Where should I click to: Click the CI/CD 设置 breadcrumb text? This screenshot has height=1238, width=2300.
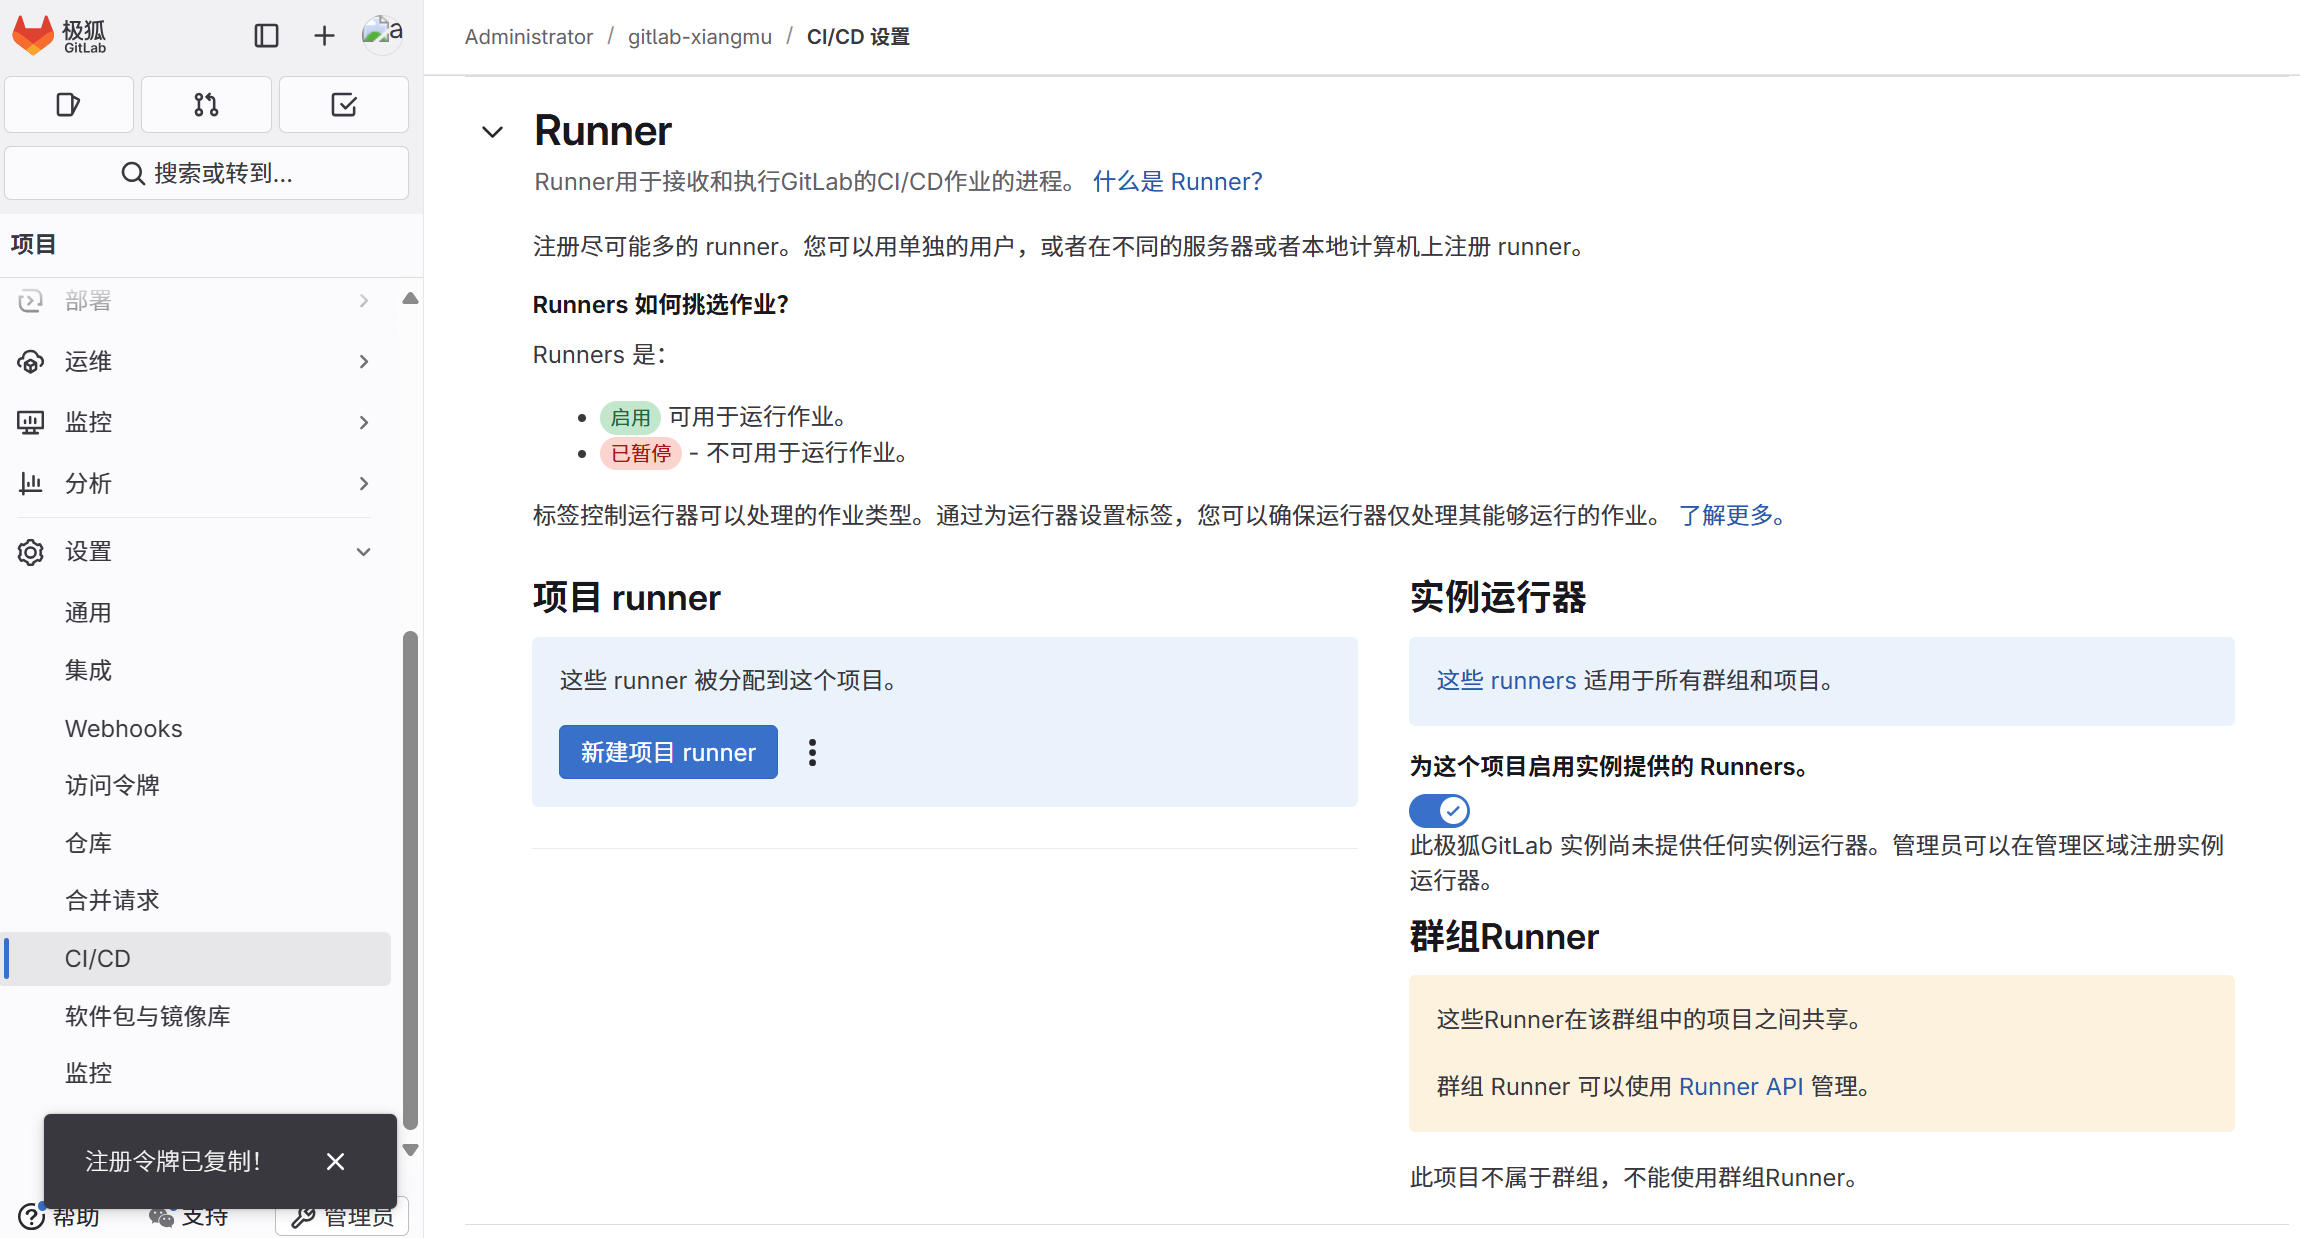[858, 37]
